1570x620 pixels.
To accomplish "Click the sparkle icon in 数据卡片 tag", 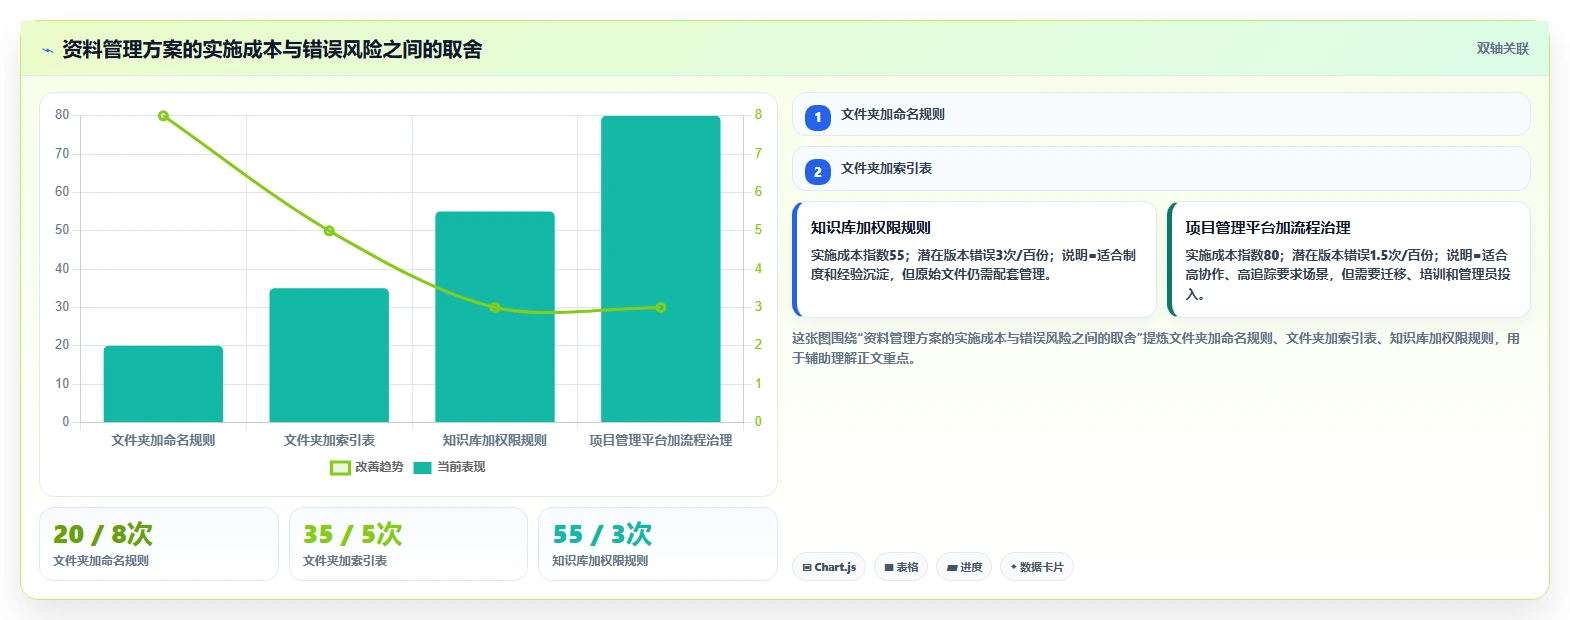I will tap(1013, 567).
